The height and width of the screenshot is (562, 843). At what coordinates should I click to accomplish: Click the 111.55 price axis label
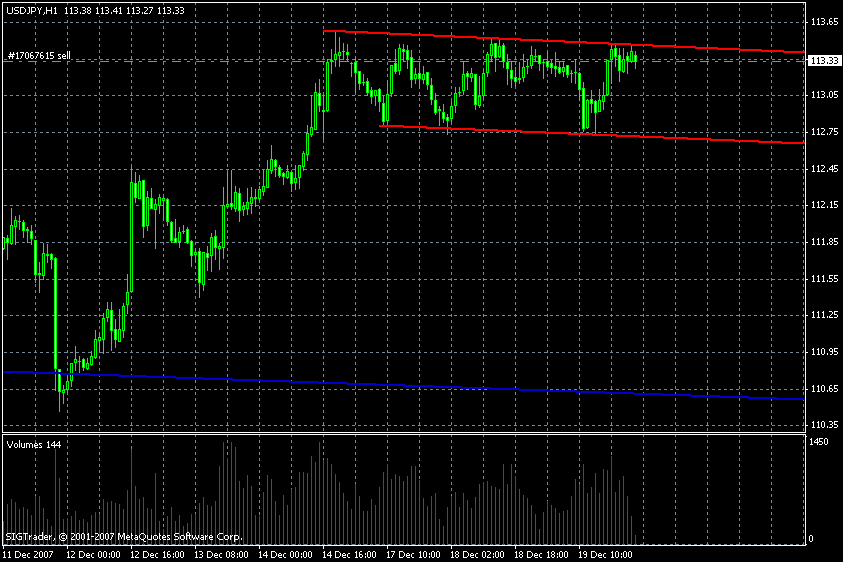824,279
